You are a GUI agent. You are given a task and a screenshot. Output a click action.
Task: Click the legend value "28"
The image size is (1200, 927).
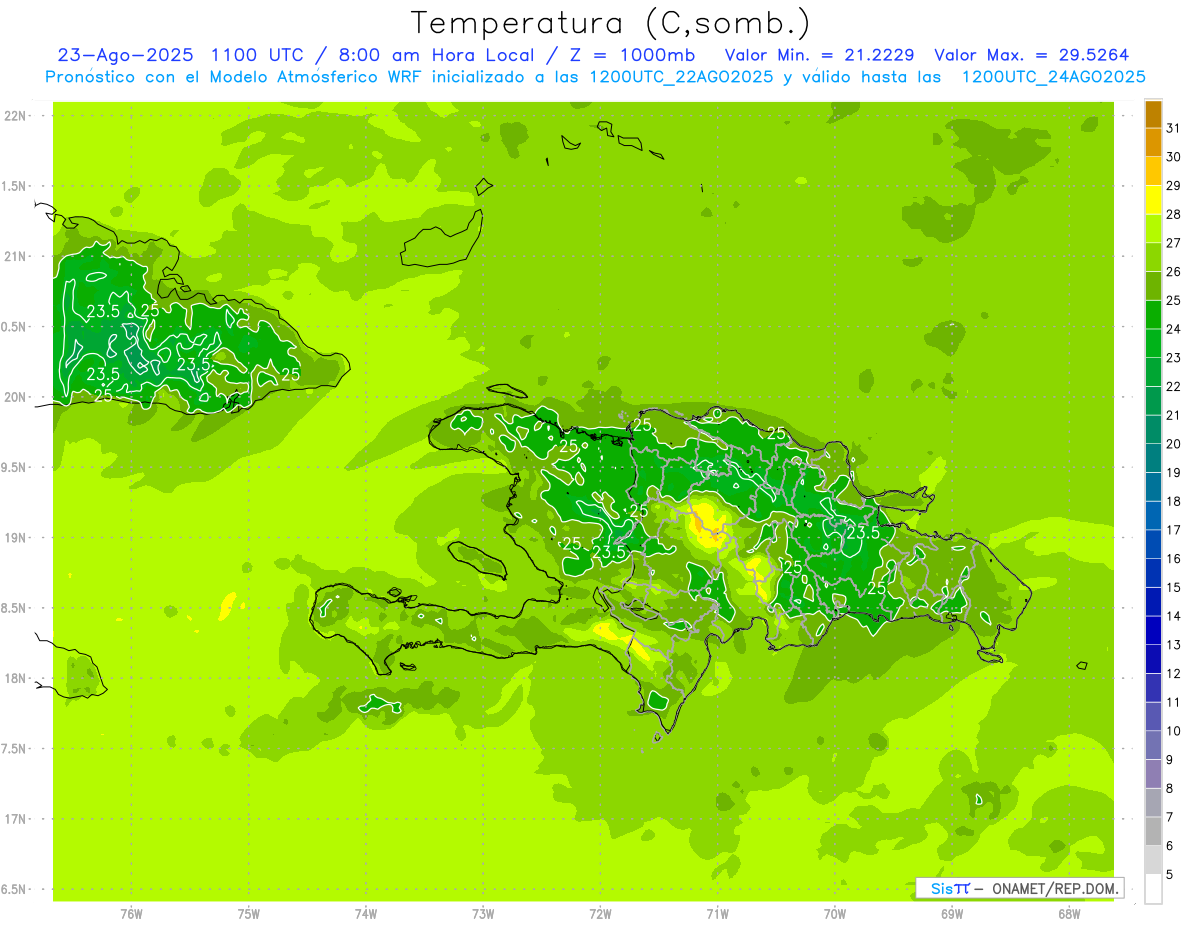tap(1174, 214)
